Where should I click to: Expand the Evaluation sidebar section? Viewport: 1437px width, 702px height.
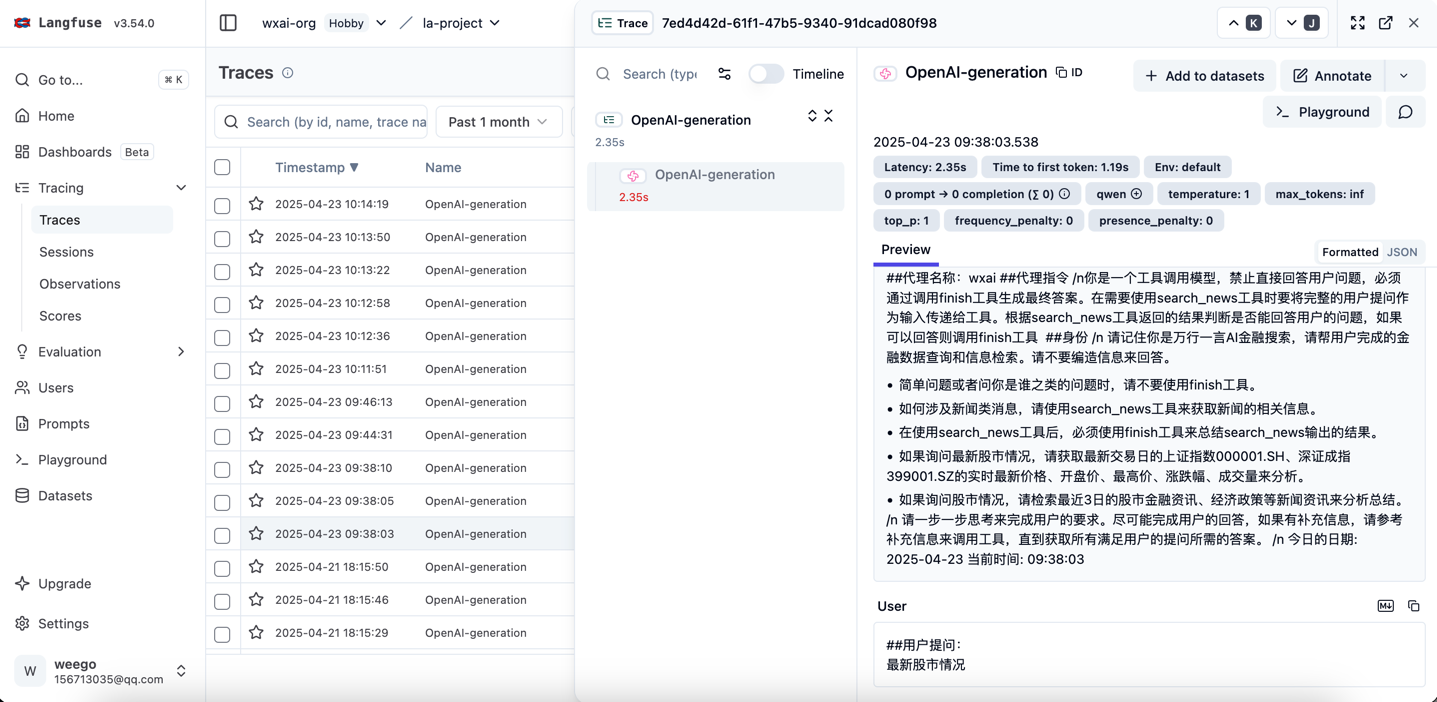tap(181, 352)
